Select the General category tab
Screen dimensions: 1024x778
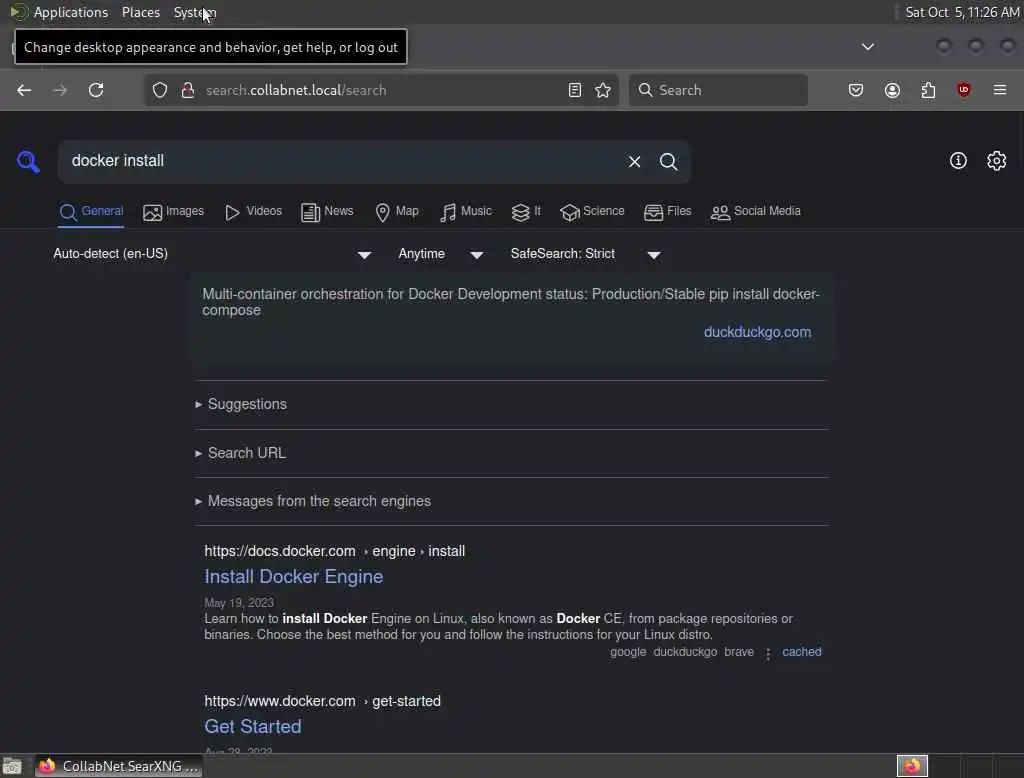[x=91, y=212]
